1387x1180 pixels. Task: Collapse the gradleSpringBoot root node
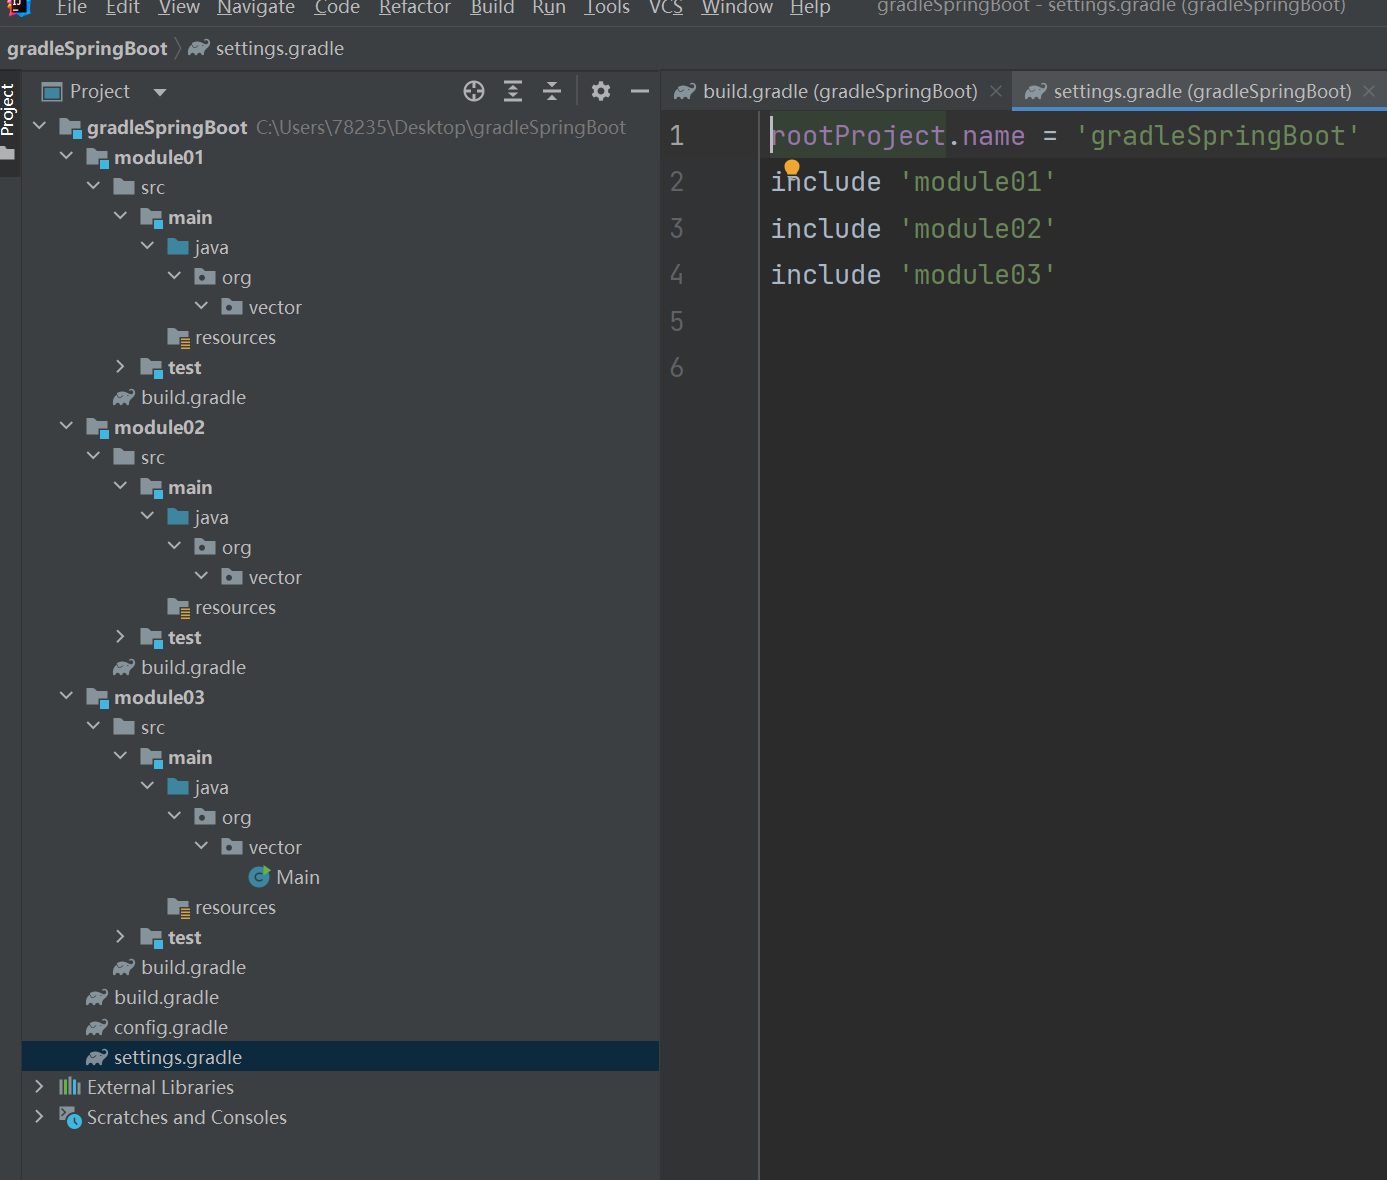pos(40,126)
